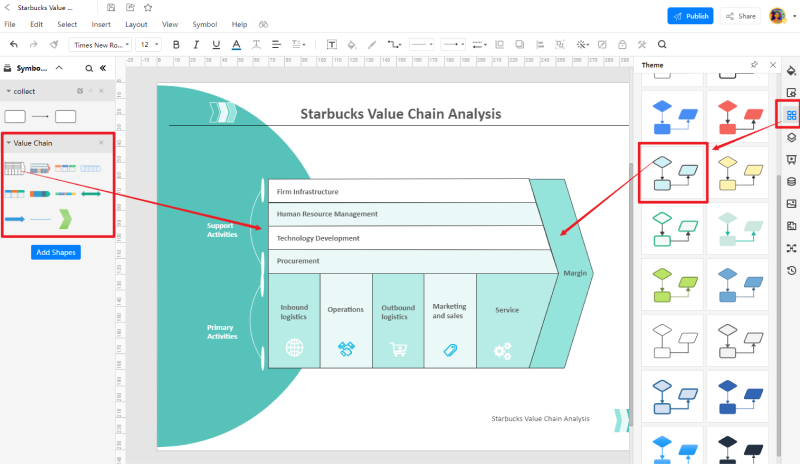Select the green double-headed arrow shape
Screen dimensions: 800x464
tap(91, 193)
